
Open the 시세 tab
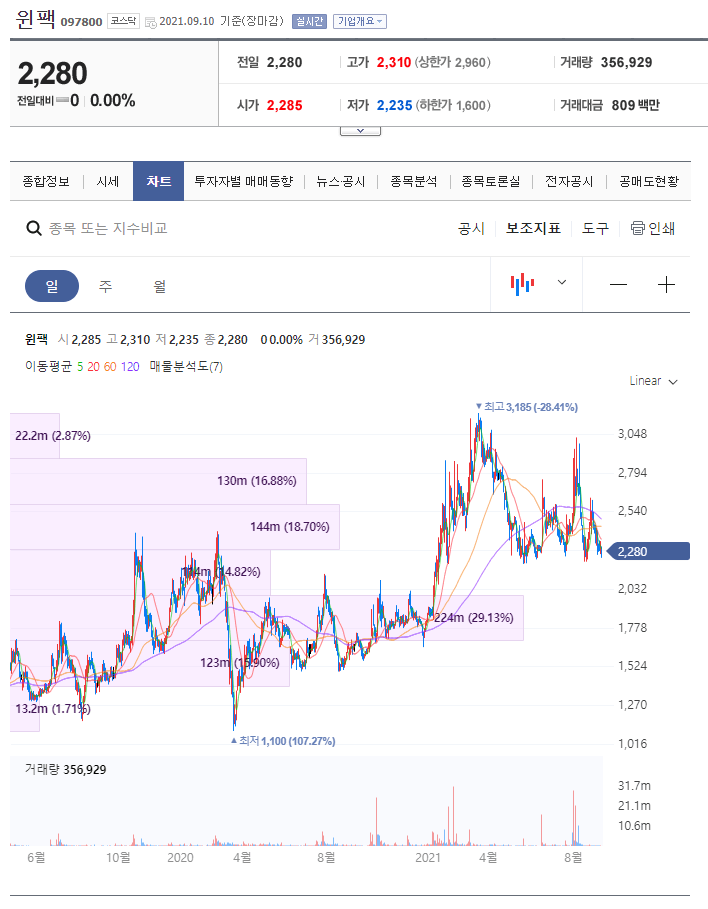coord(107,181)
